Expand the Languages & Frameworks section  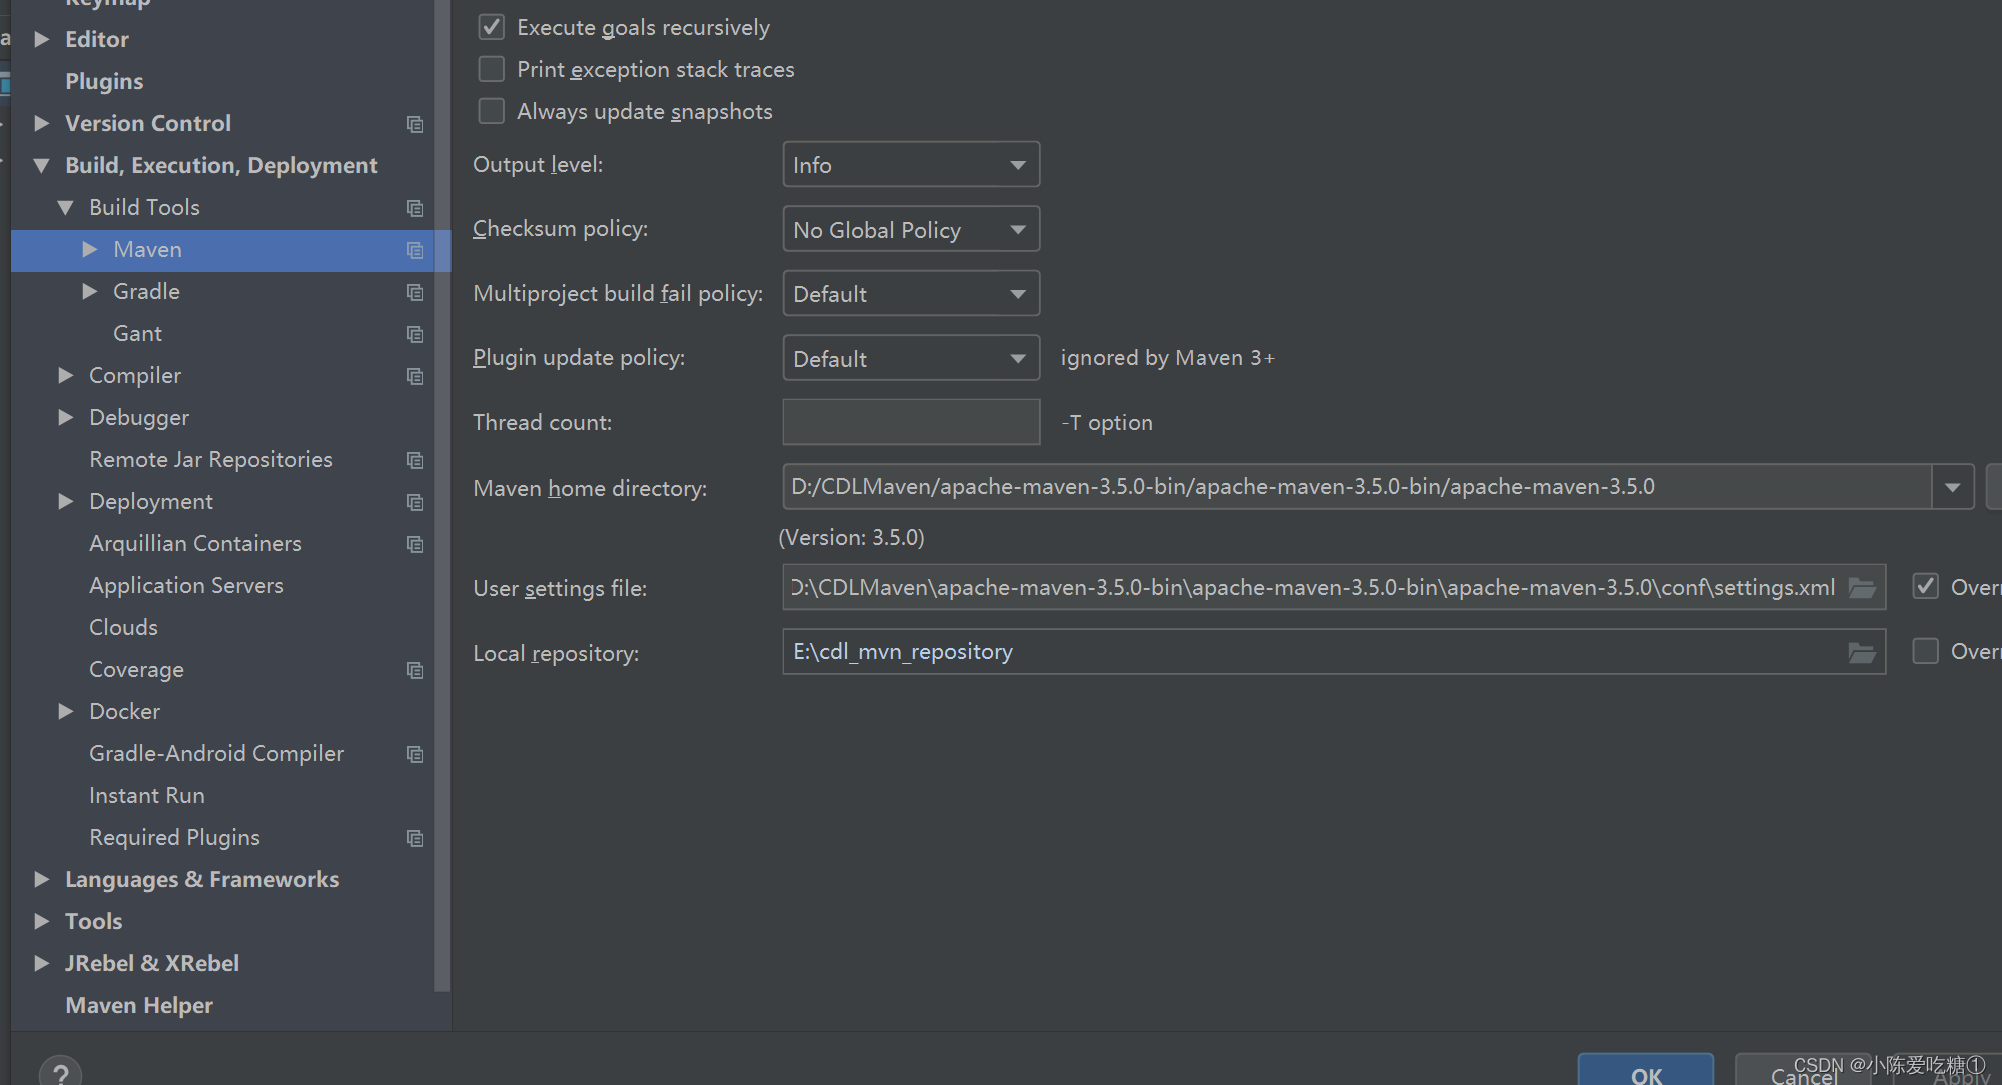42,879
